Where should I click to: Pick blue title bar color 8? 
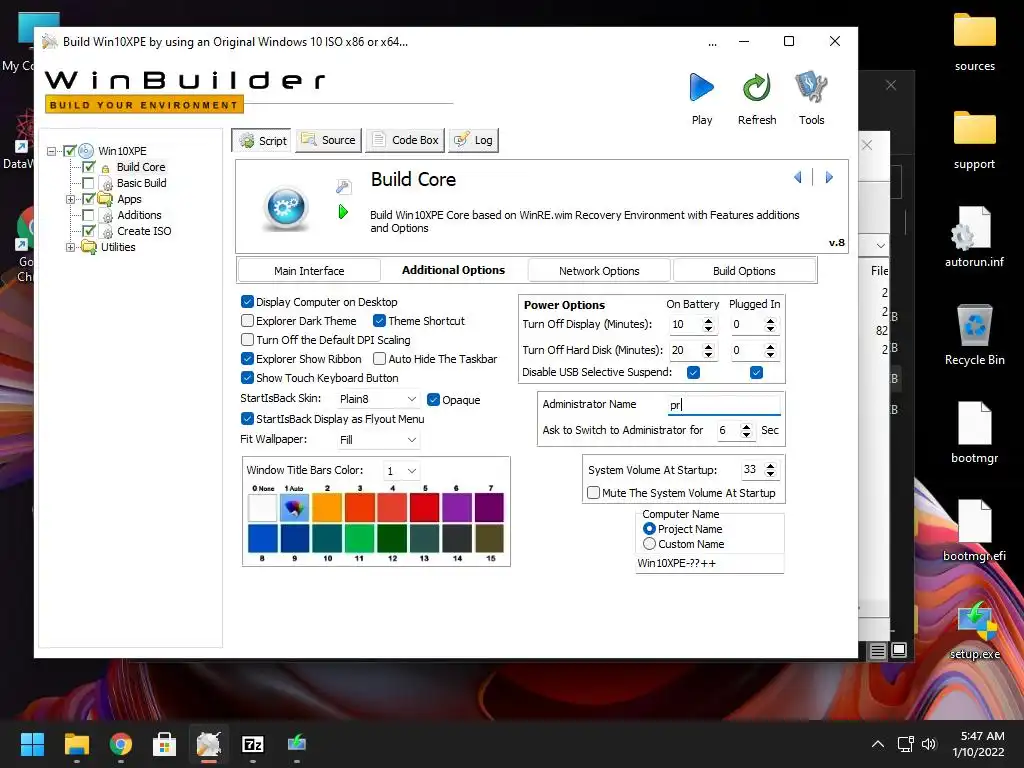pos(263,539)
